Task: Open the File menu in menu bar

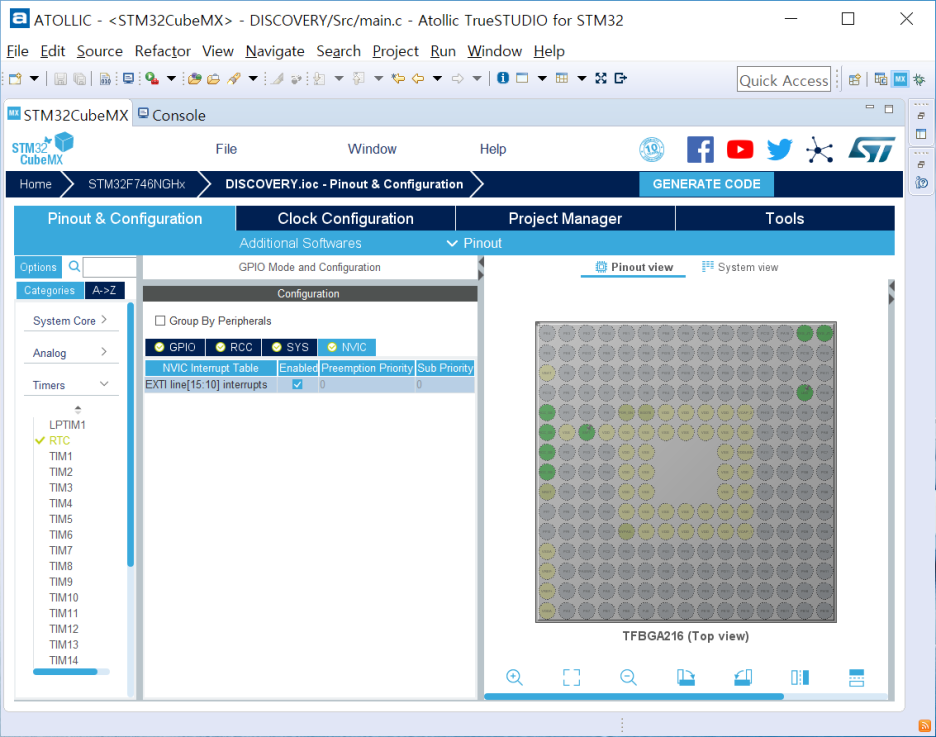Action: coord(17,51)
